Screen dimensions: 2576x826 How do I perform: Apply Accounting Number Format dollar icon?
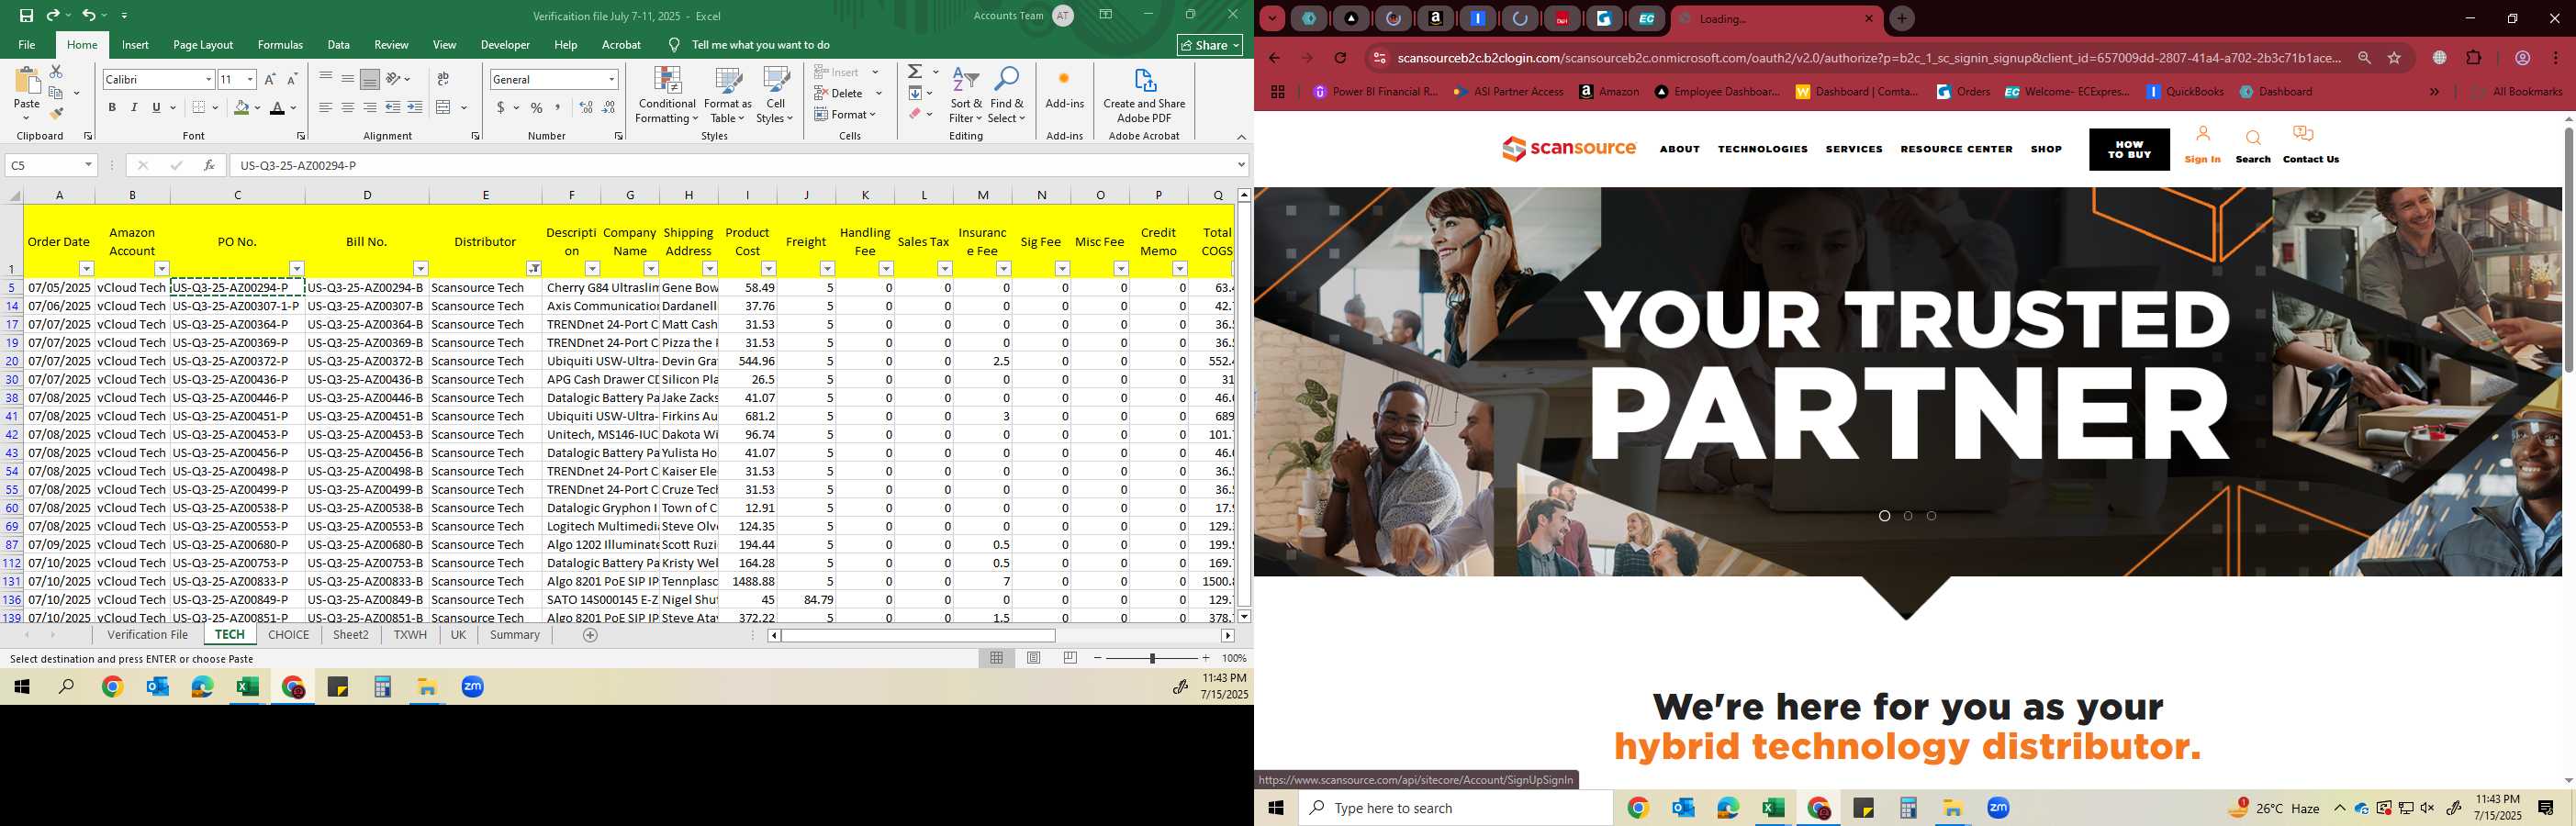tap(500, 107)
